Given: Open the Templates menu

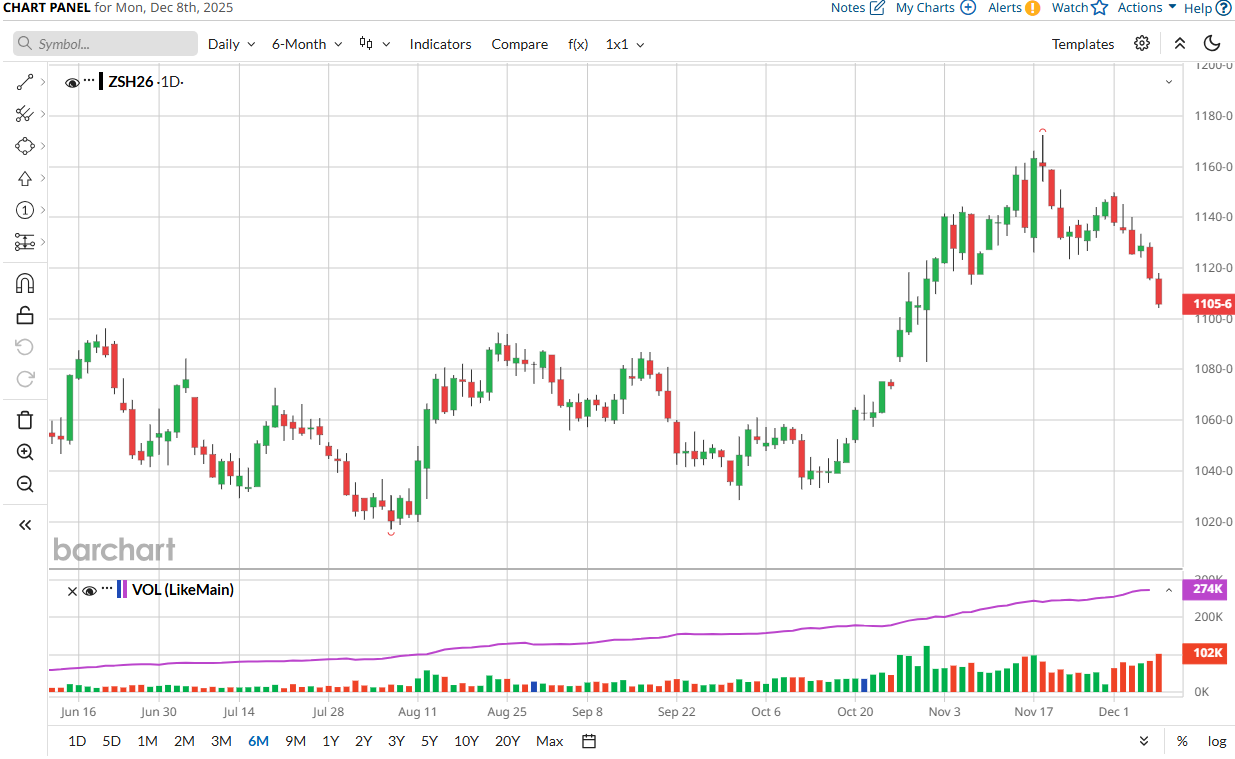Looking at the screenshot, I should (1083, 44).
